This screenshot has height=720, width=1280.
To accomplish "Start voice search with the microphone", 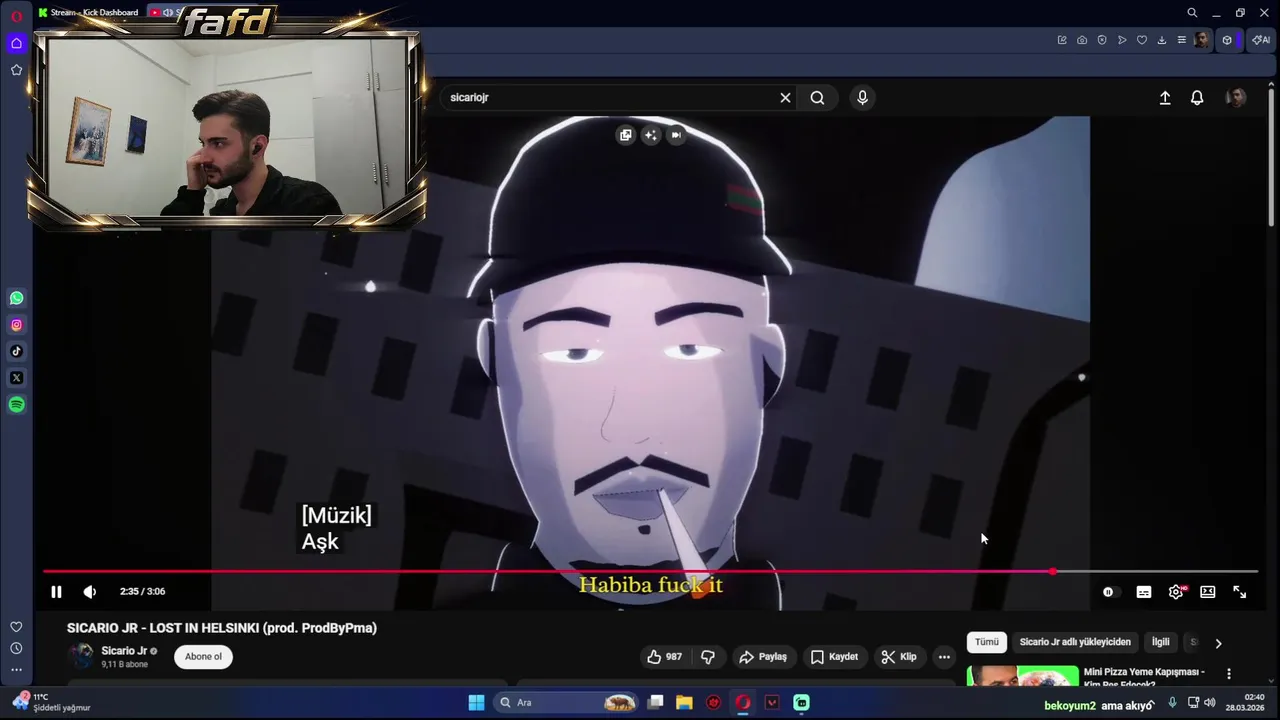I will [862, 97].
